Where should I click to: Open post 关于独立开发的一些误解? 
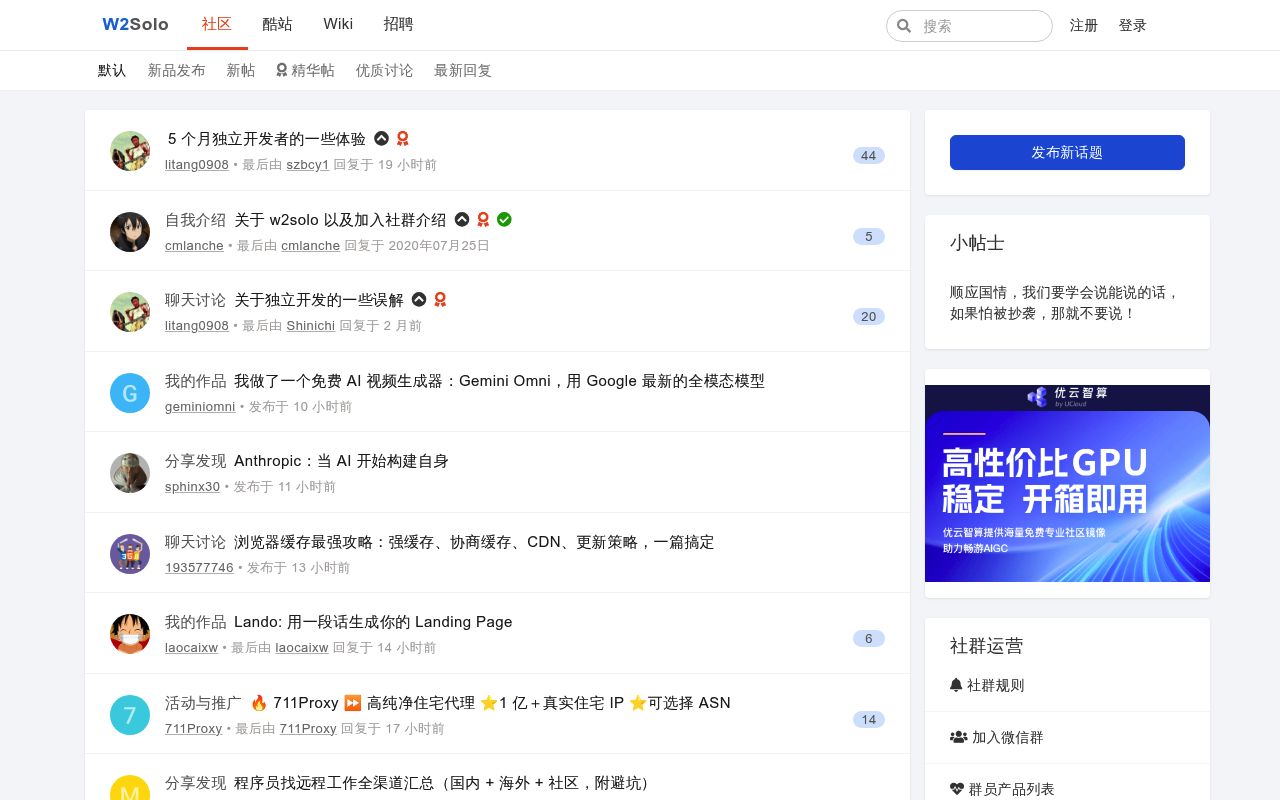coord(319,300)
